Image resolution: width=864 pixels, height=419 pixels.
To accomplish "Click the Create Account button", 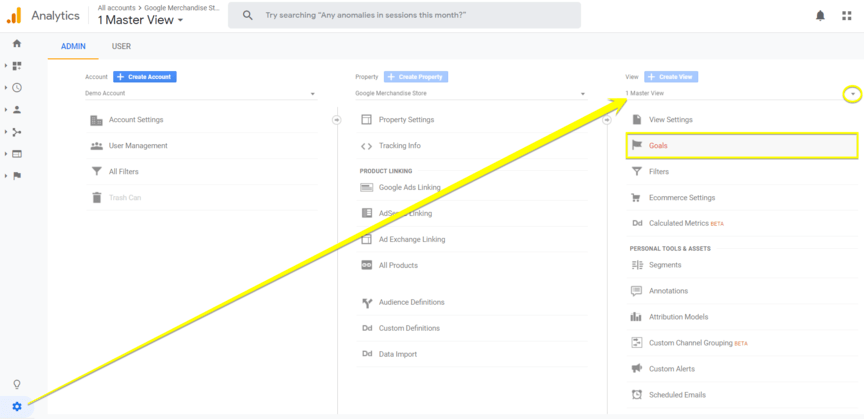I will (x=145, y=77).
